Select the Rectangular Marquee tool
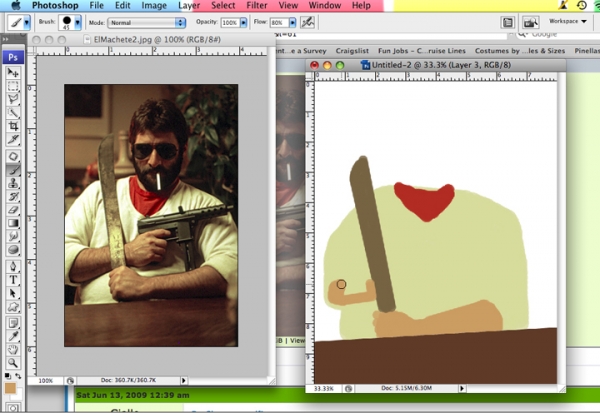The image size is (600, 413). point(13,86)
